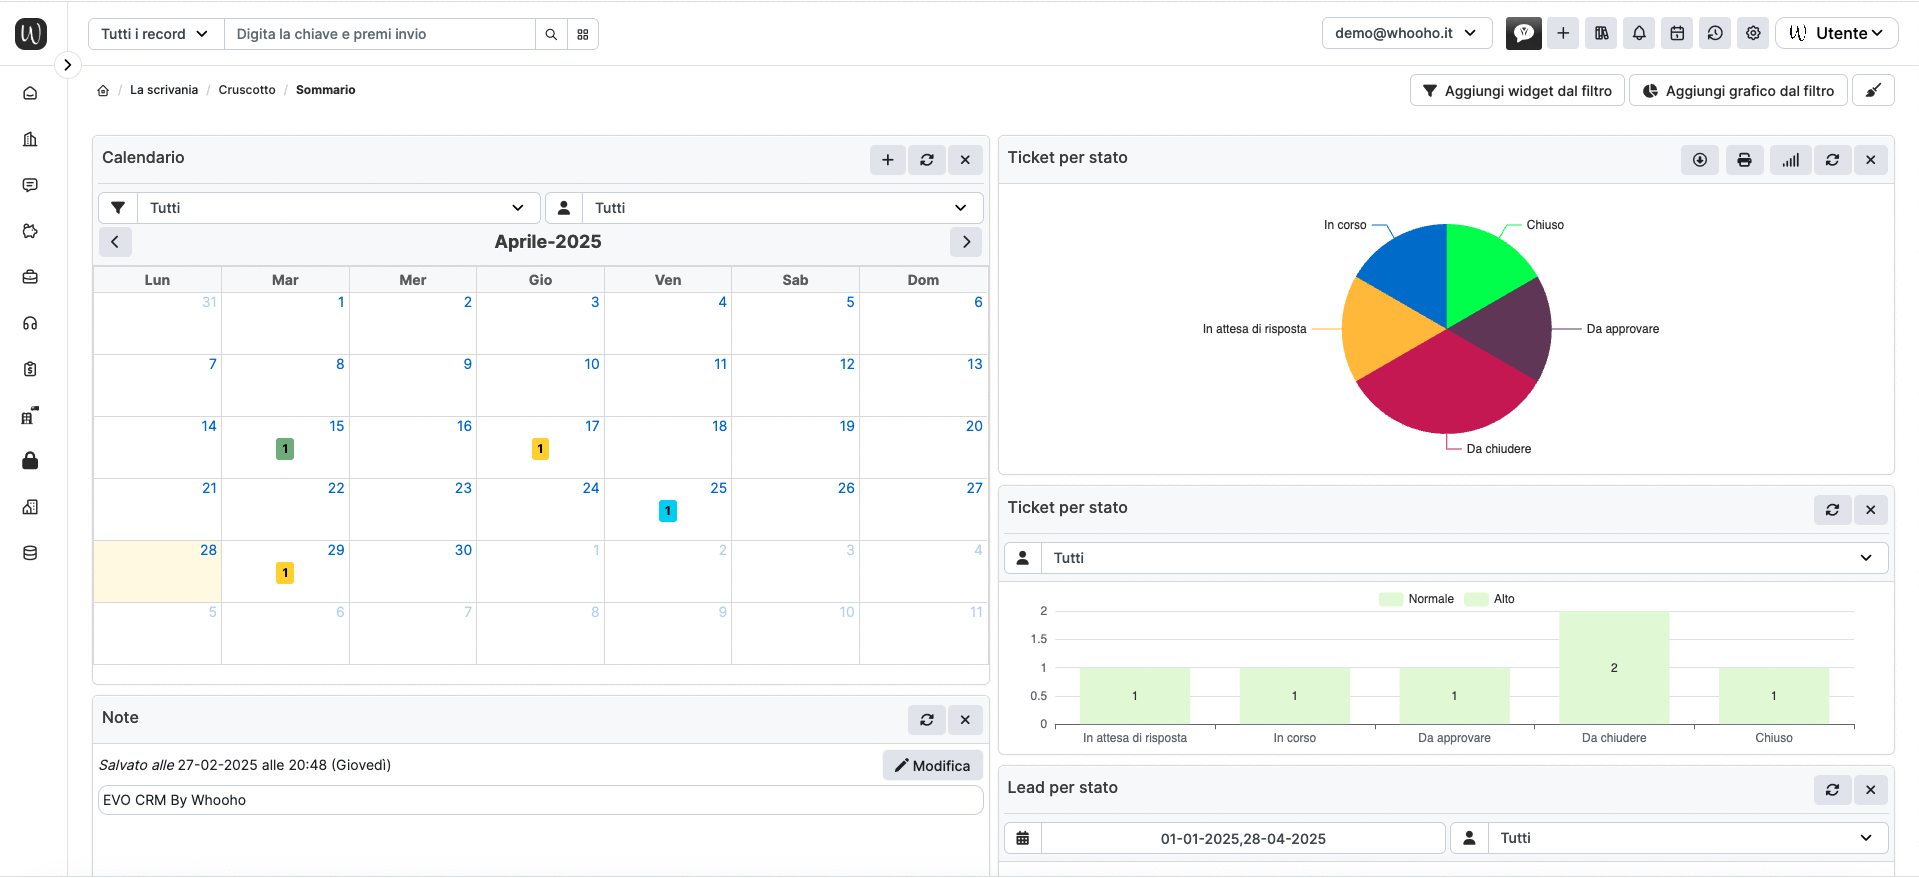Image resolution: width=1919 pixels, height=878 pixels.
Task: Click the brush clear icon near filters
Action: coord(1873,90)
